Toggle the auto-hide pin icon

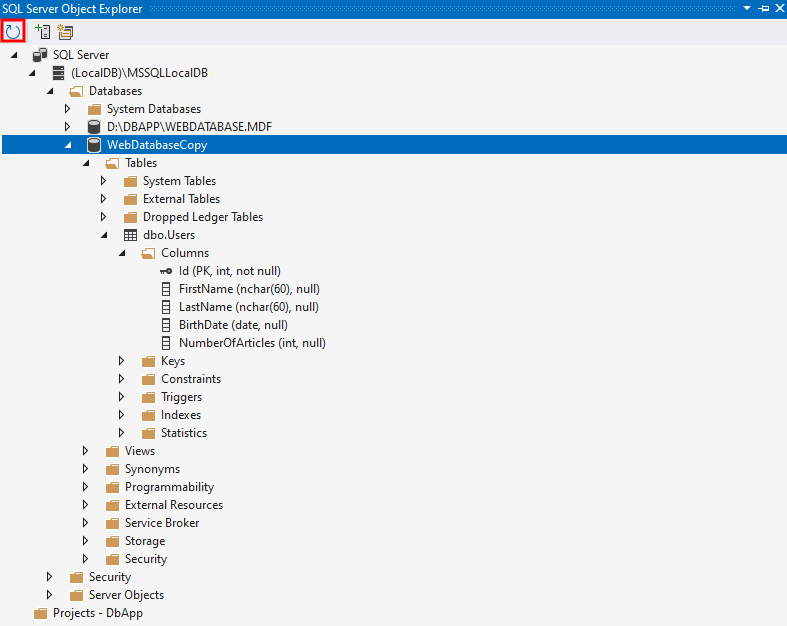764,8
